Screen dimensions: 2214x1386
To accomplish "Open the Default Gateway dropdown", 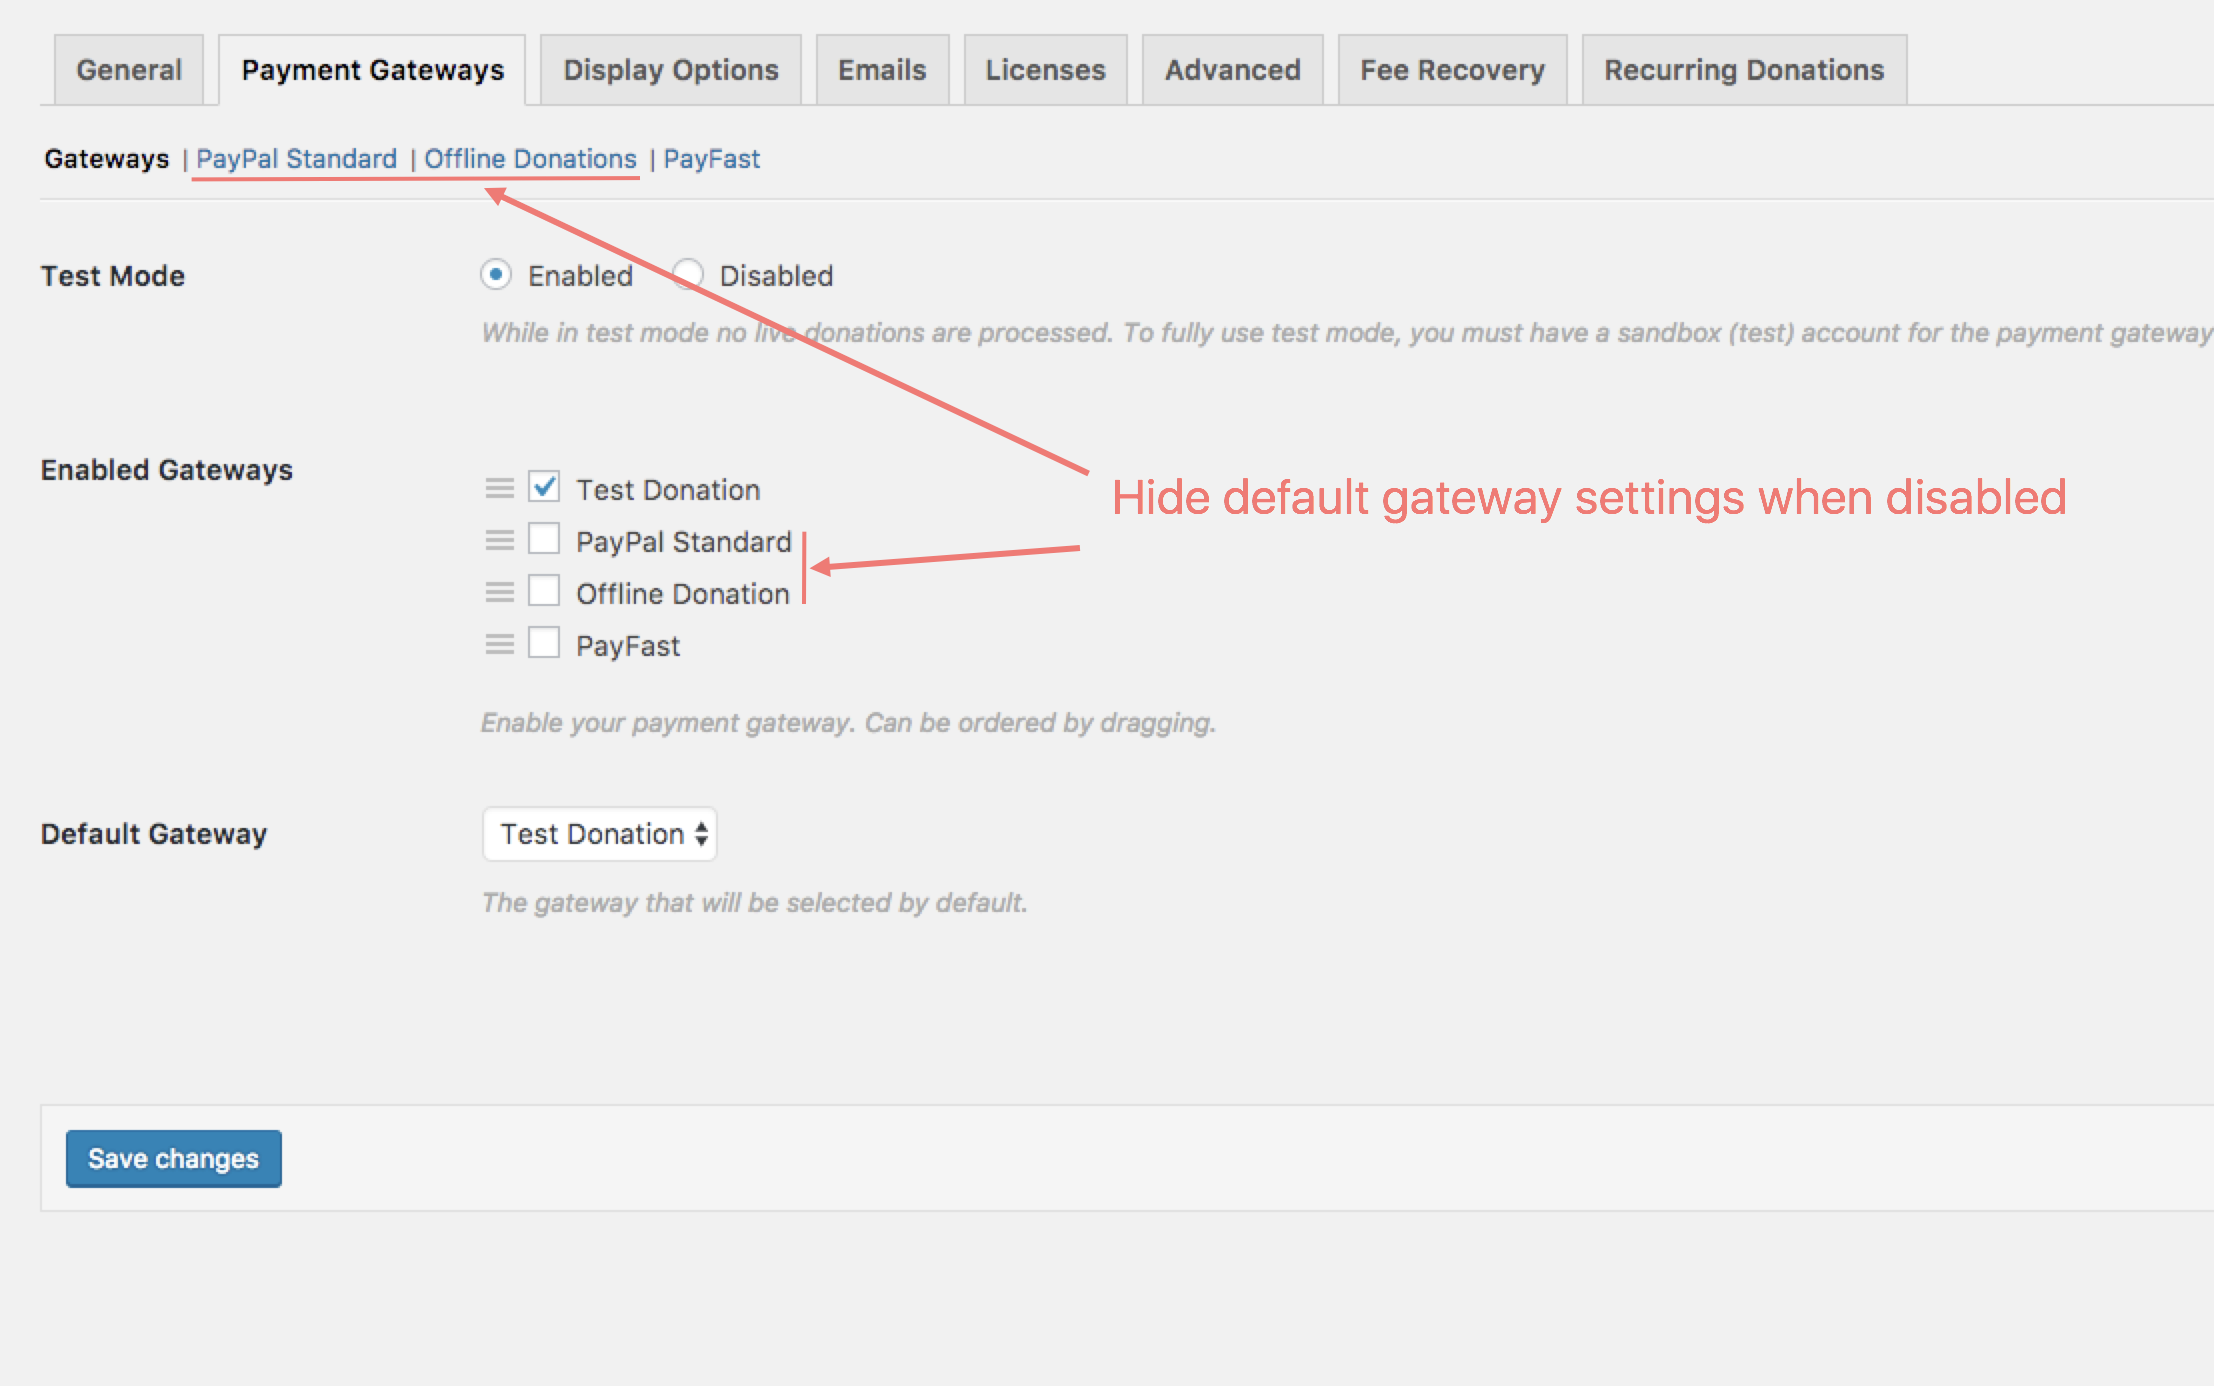I will 599,833.
